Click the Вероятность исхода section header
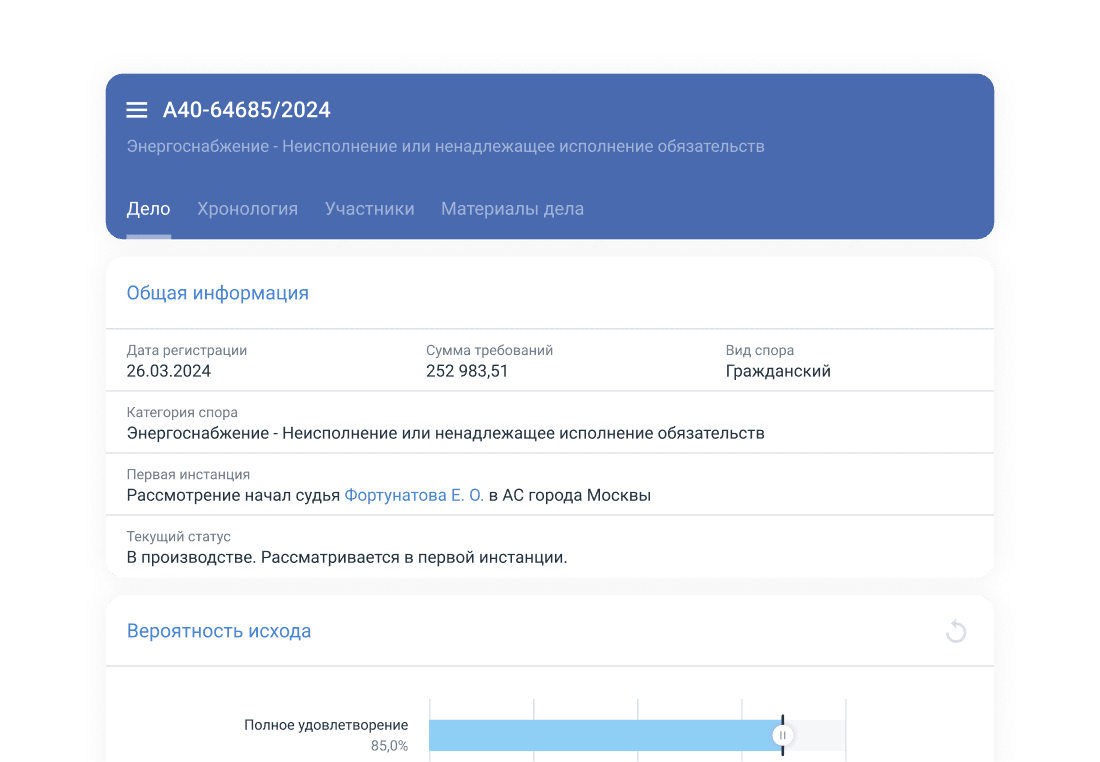 tap(218, 631)
